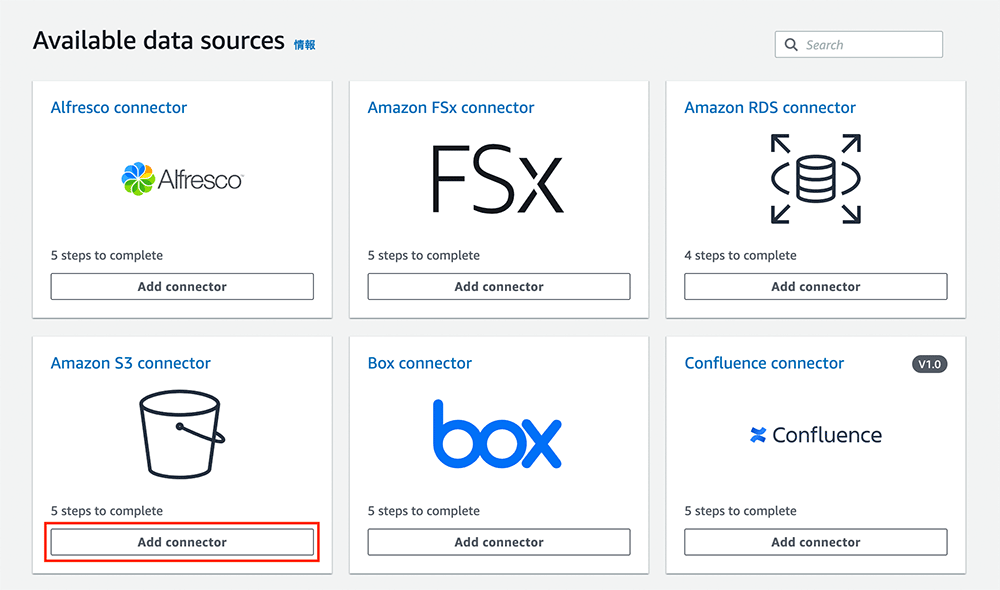Screen dimensions: 1000x590
Task: Click the blue box logo
Action: point(498,435)
